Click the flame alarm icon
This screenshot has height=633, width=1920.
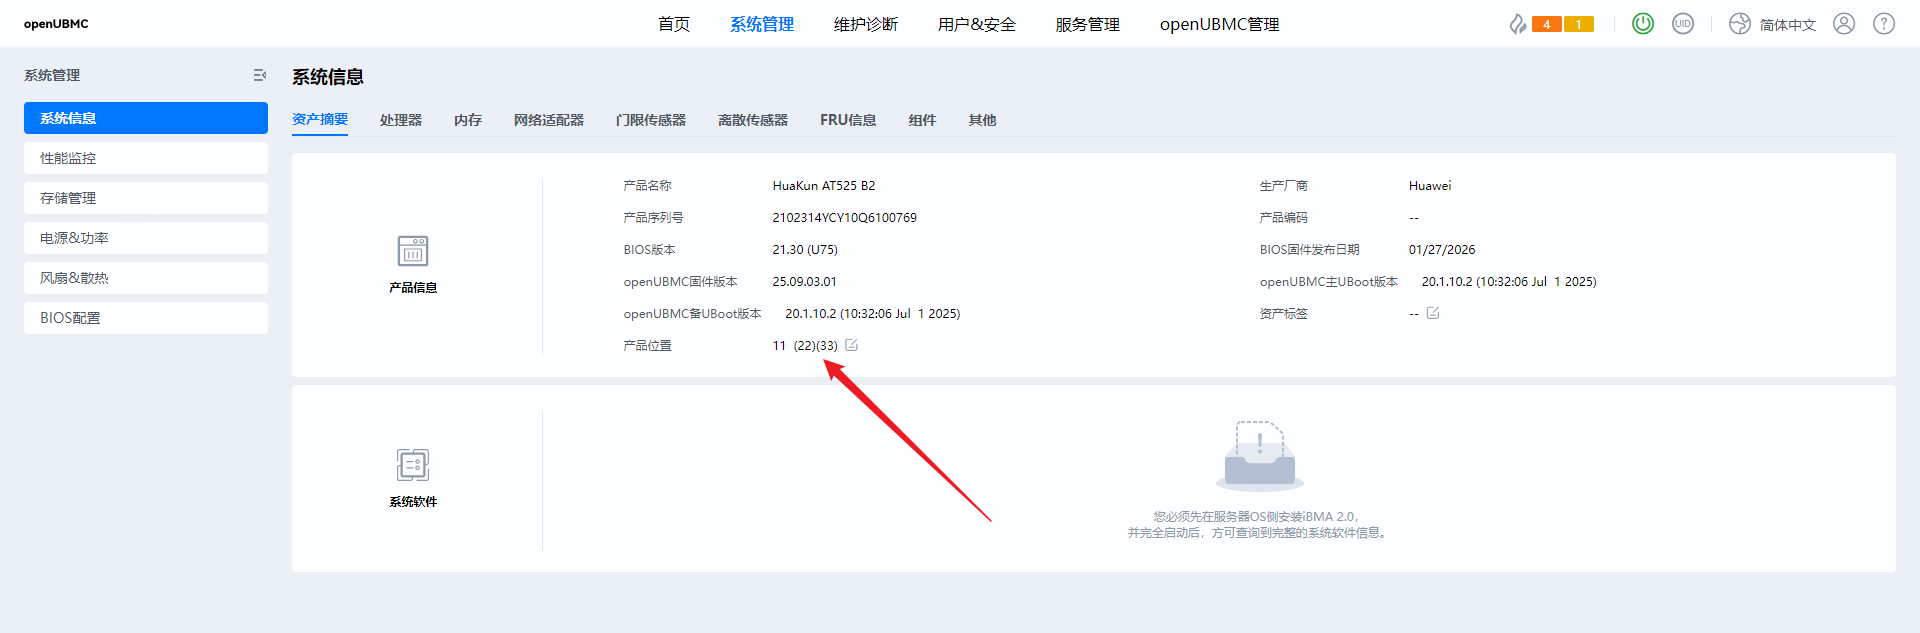coord(1517,24)
